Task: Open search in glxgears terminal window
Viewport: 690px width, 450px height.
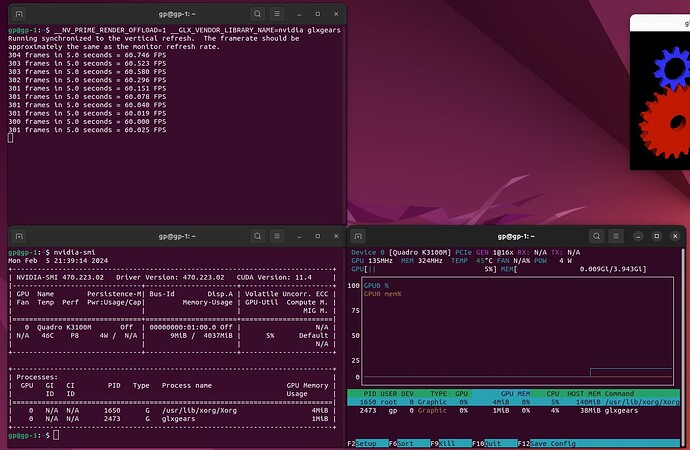Action: point(257,14)
